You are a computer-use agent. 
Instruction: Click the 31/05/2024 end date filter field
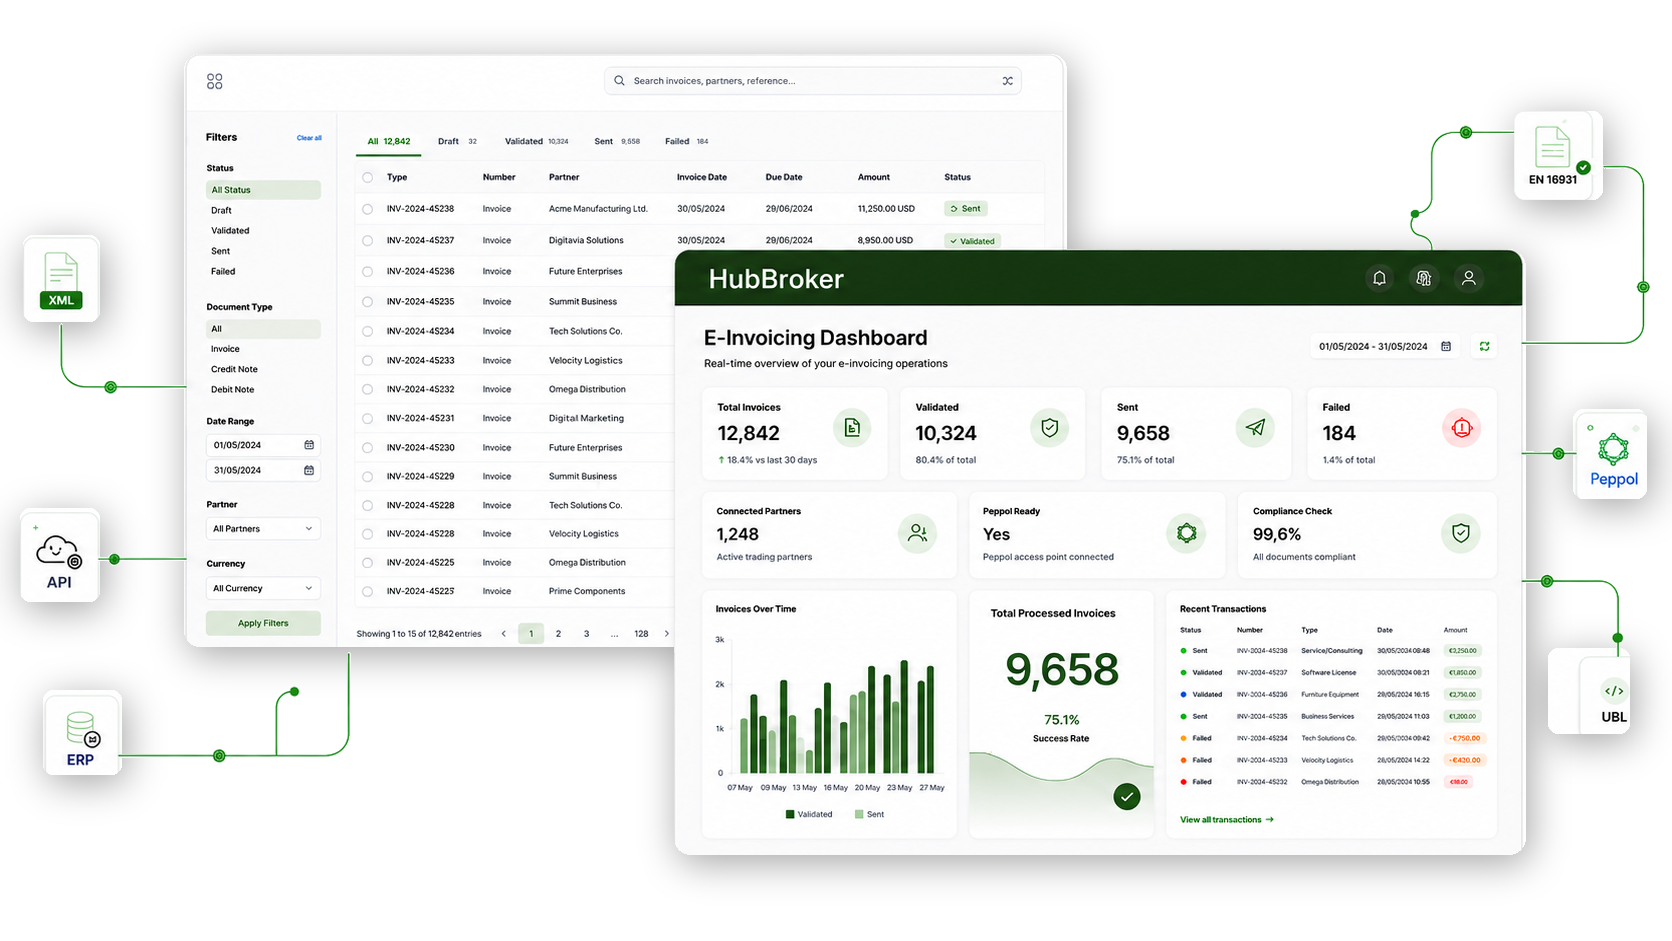coord(263,470)
